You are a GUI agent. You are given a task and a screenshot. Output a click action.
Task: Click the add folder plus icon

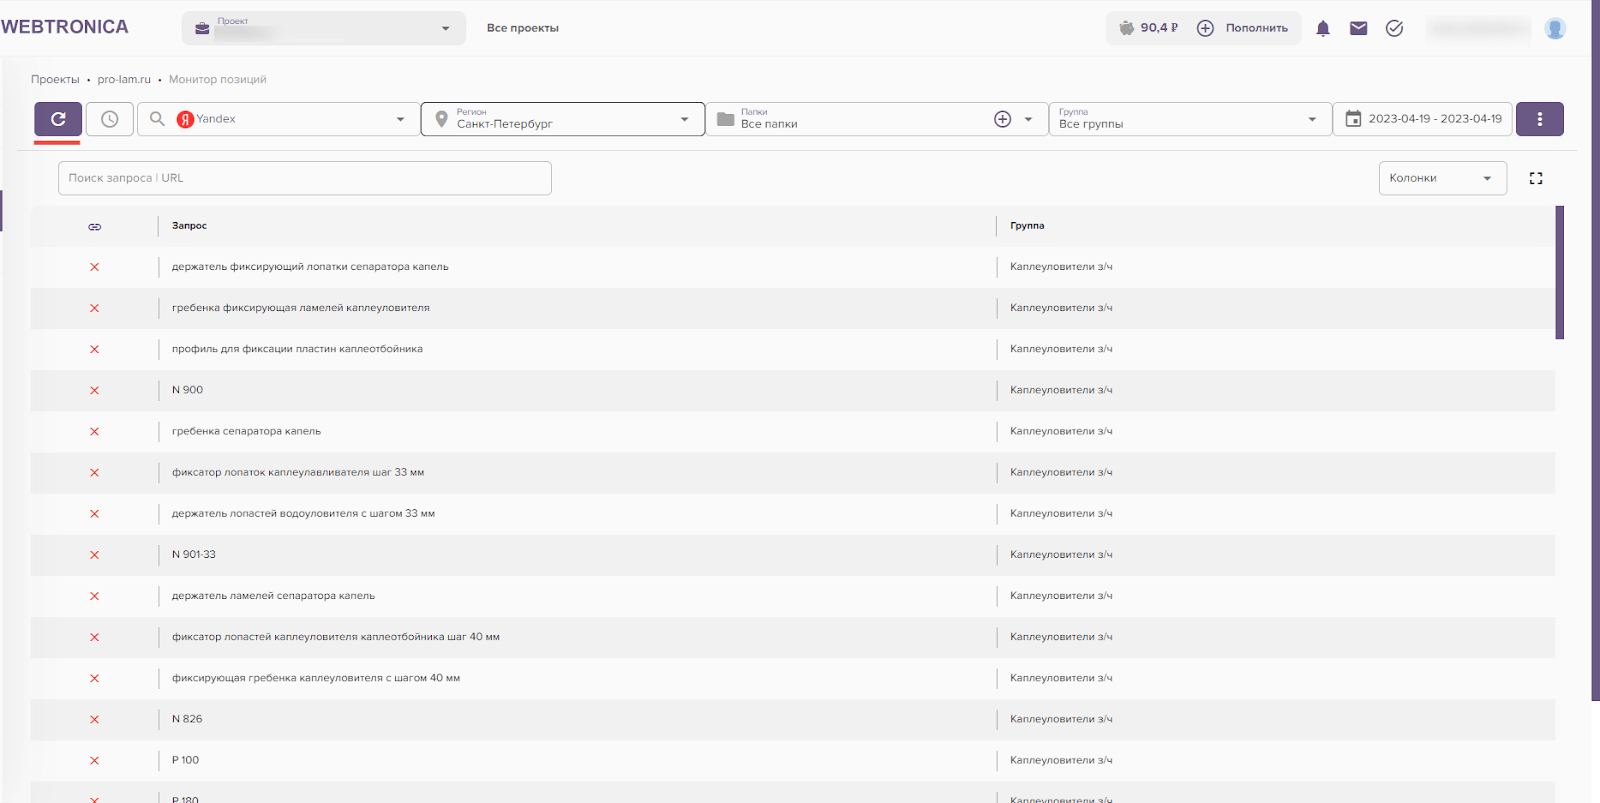tap(1002, 119)
